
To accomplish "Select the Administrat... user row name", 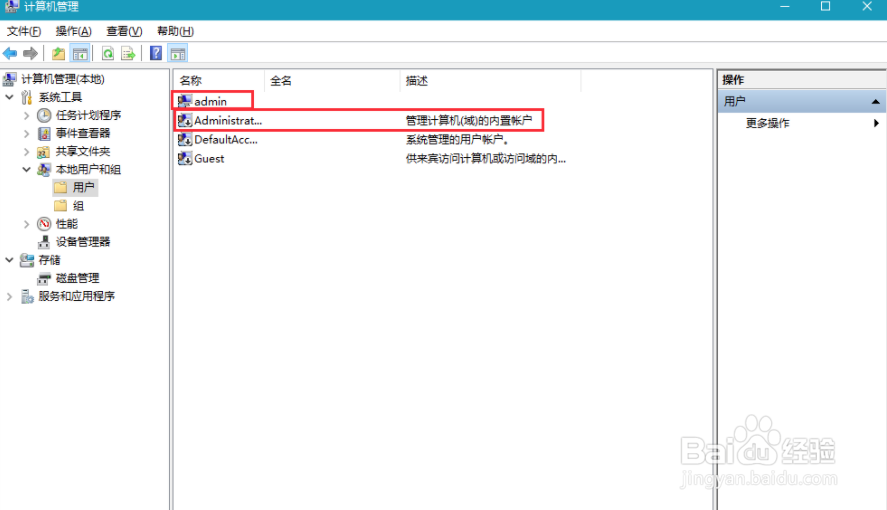I will 228,120.
